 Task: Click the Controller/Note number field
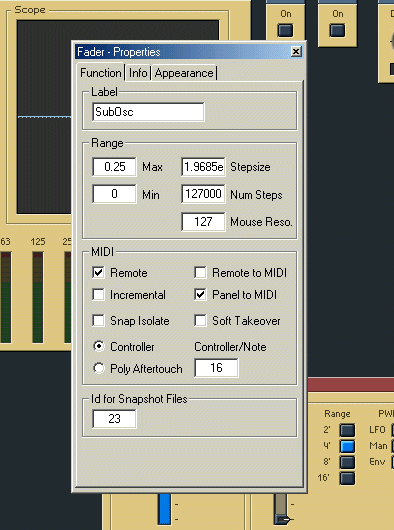216,368
